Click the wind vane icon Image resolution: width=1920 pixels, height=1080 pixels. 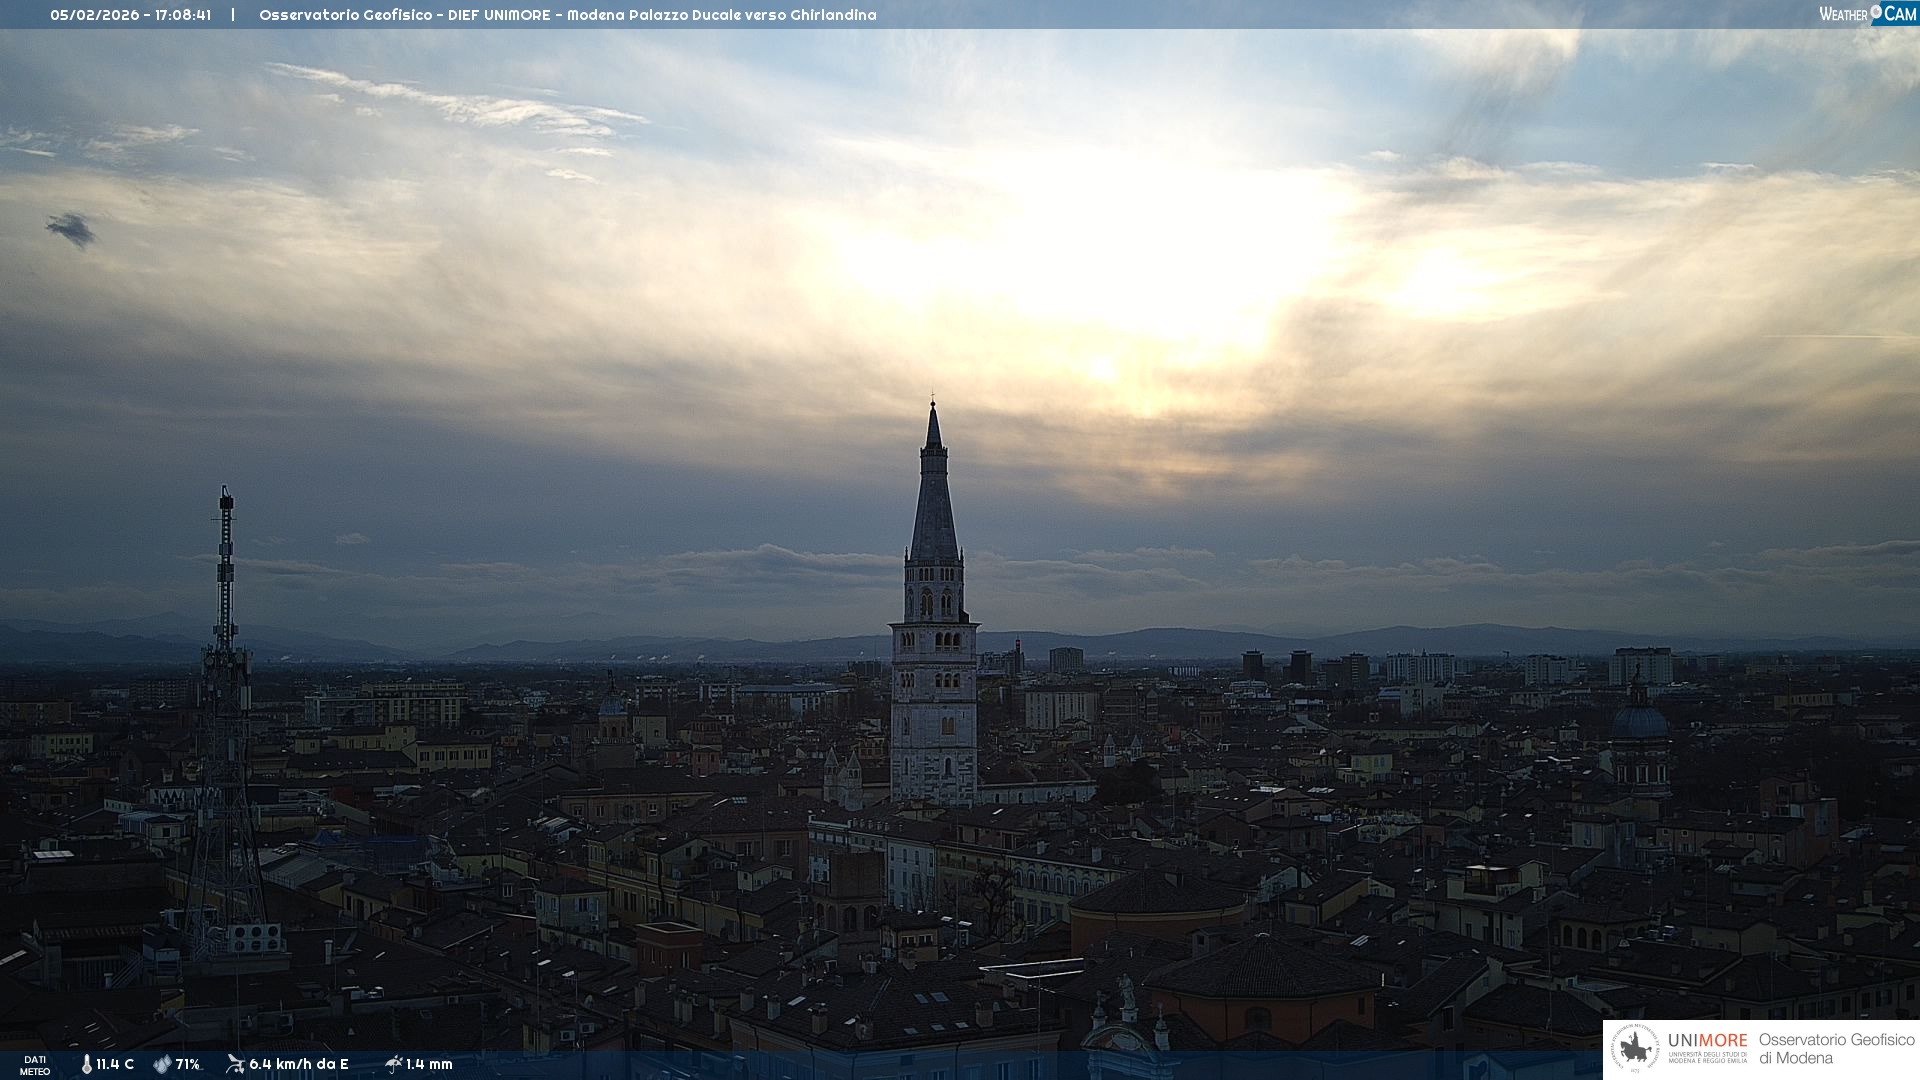coord(235,1064)
